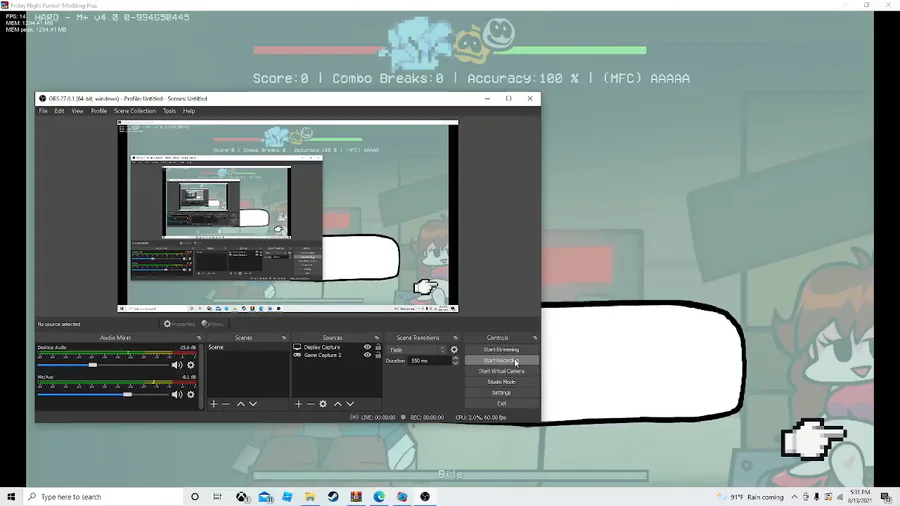900x506 pixels.
Task: Open Desktop Audio gear settings
Action: [x=191, y=365]
